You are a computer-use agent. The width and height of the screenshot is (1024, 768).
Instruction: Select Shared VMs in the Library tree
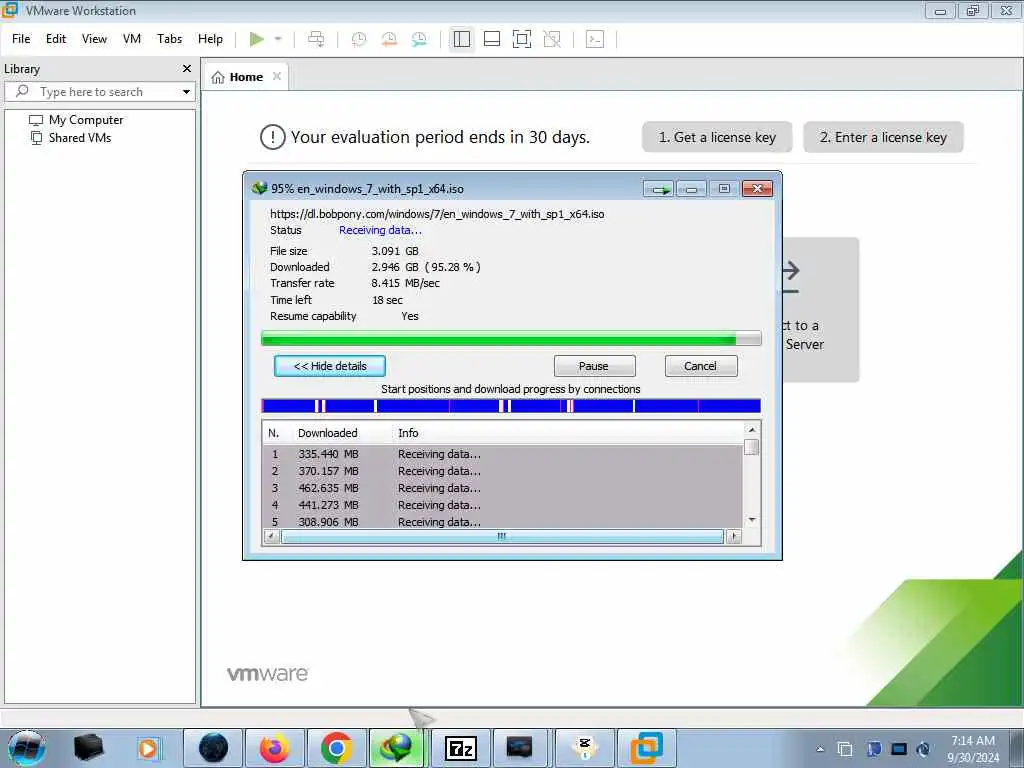click(80, 138)
